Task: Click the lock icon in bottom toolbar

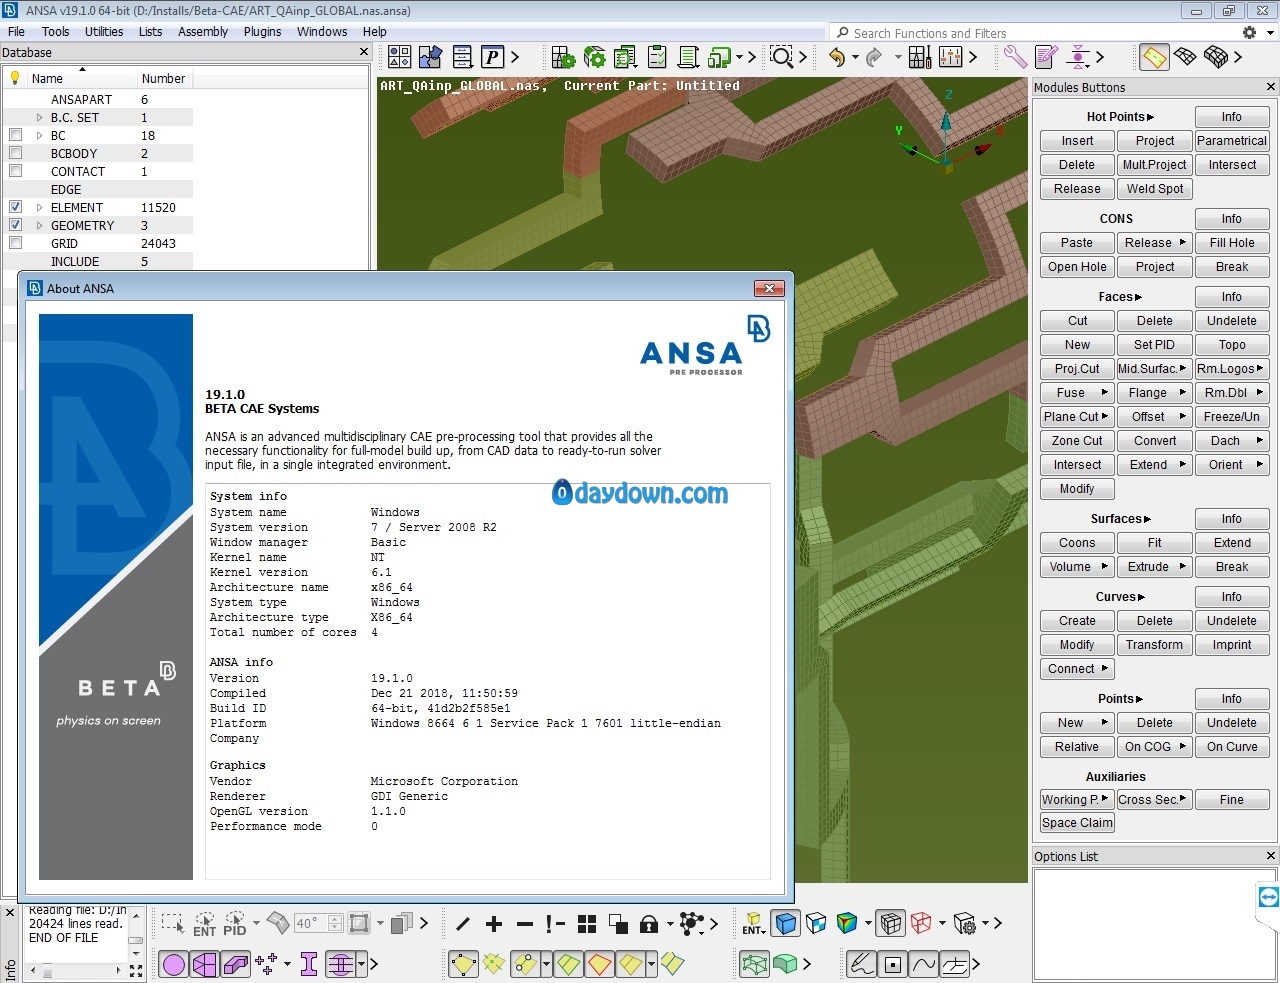Action: (x=649, y=924)
